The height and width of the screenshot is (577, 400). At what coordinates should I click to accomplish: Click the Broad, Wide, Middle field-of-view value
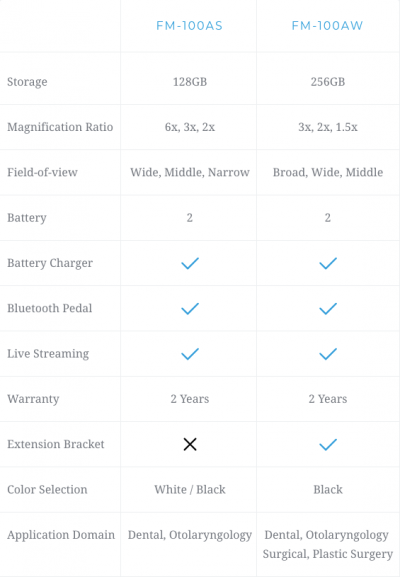click(x=328, y=172)
